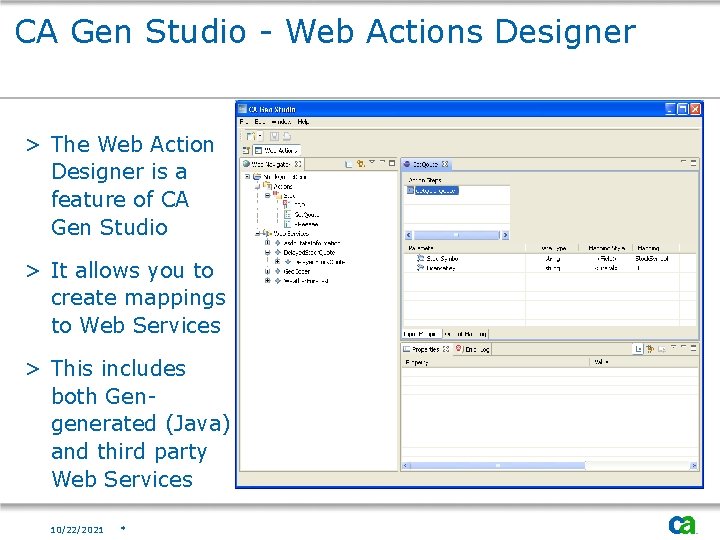Close the Web Navigator view tab
Screen dimensions: 720x540
tap(298, 164)
